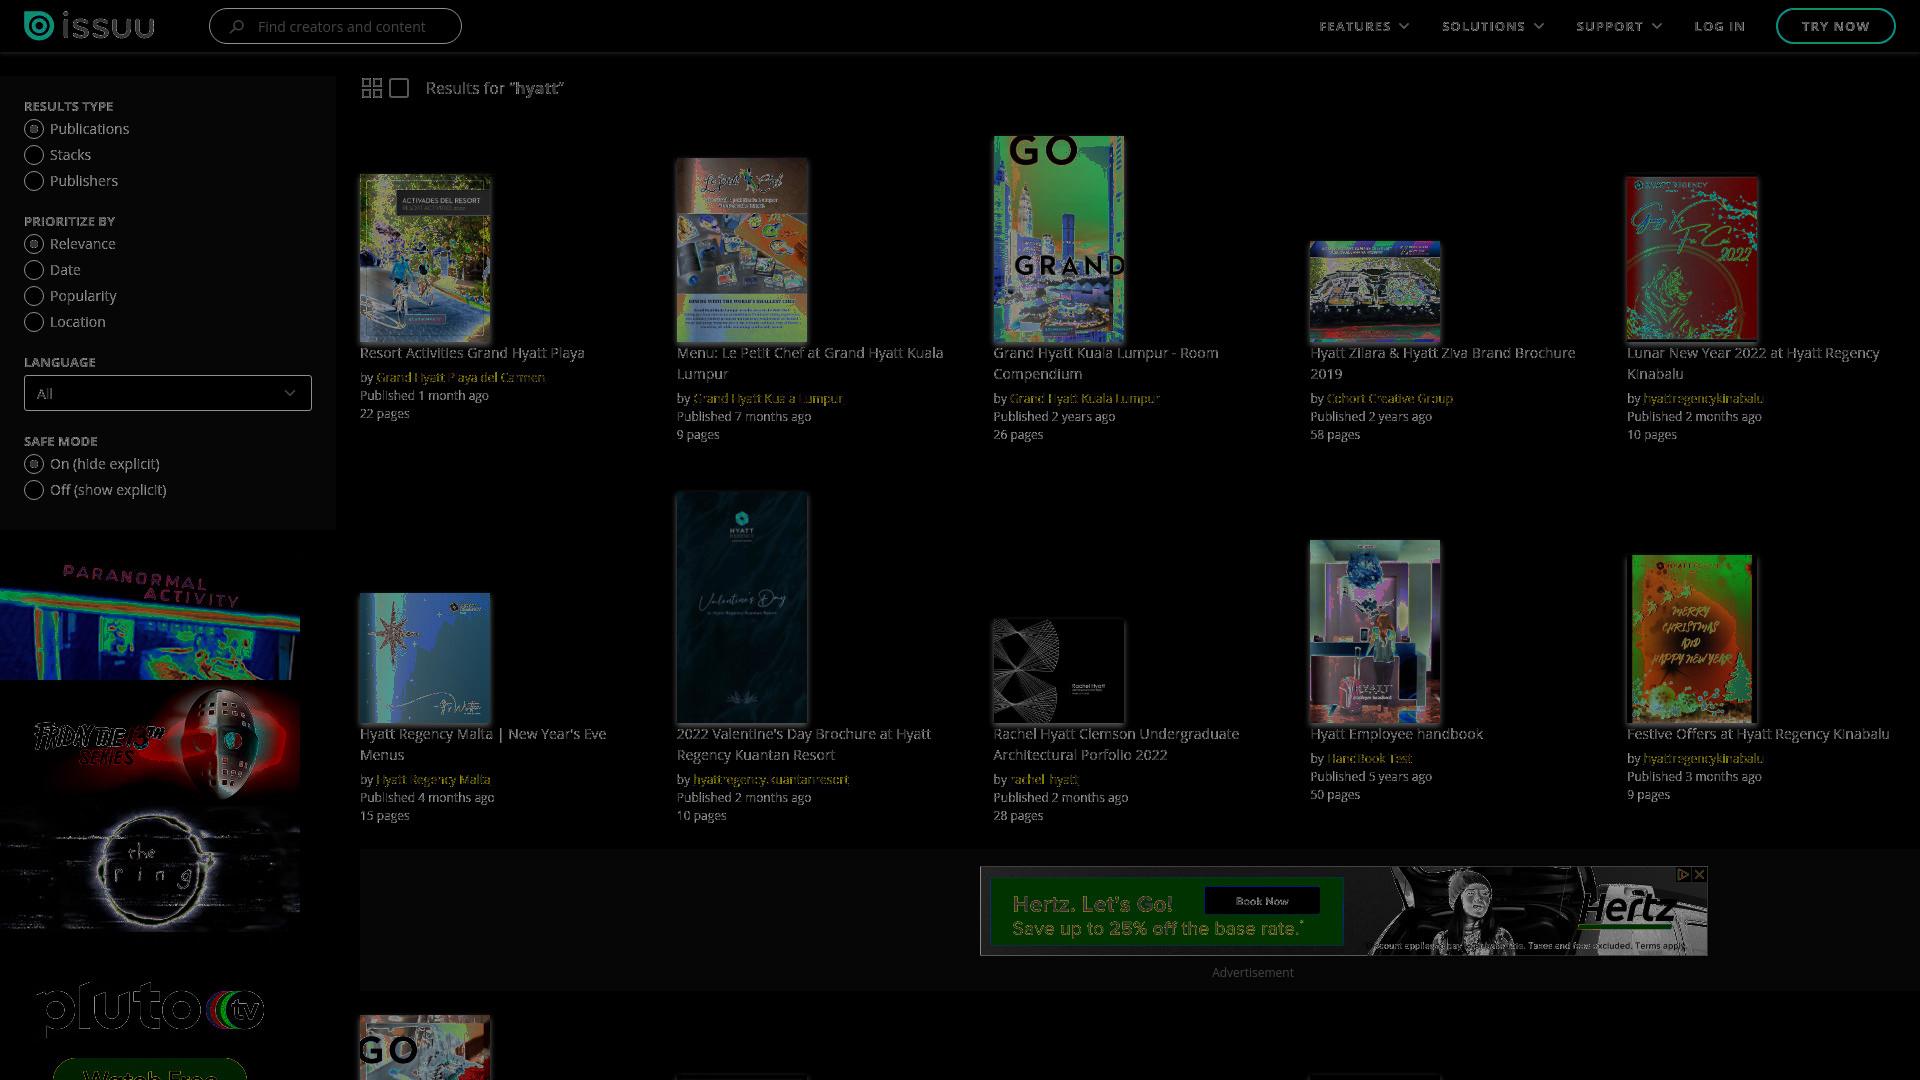Select the Stacks results type
The image size is (1920, 1080).
(34, 155)
